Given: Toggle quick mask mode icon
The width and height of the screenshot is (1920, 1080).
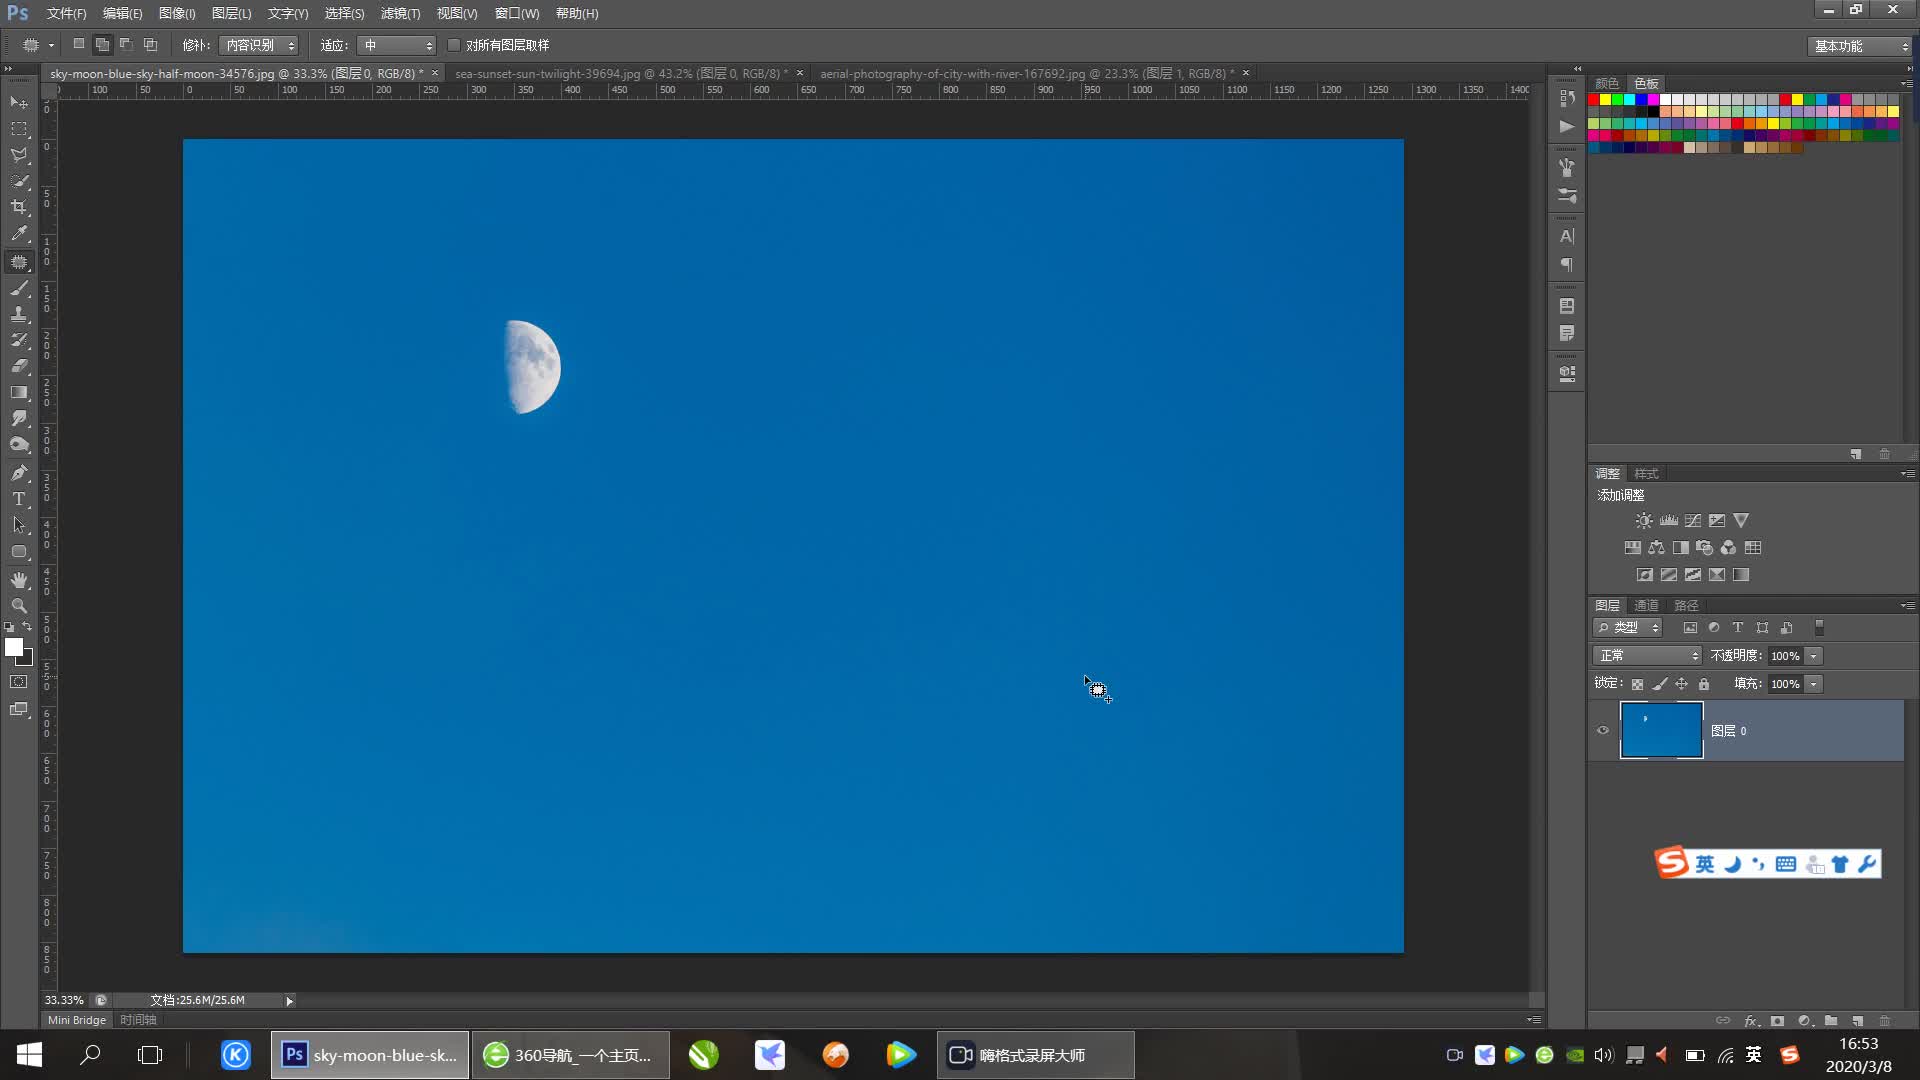Looking at the screenshot, I should coord(19,682).
